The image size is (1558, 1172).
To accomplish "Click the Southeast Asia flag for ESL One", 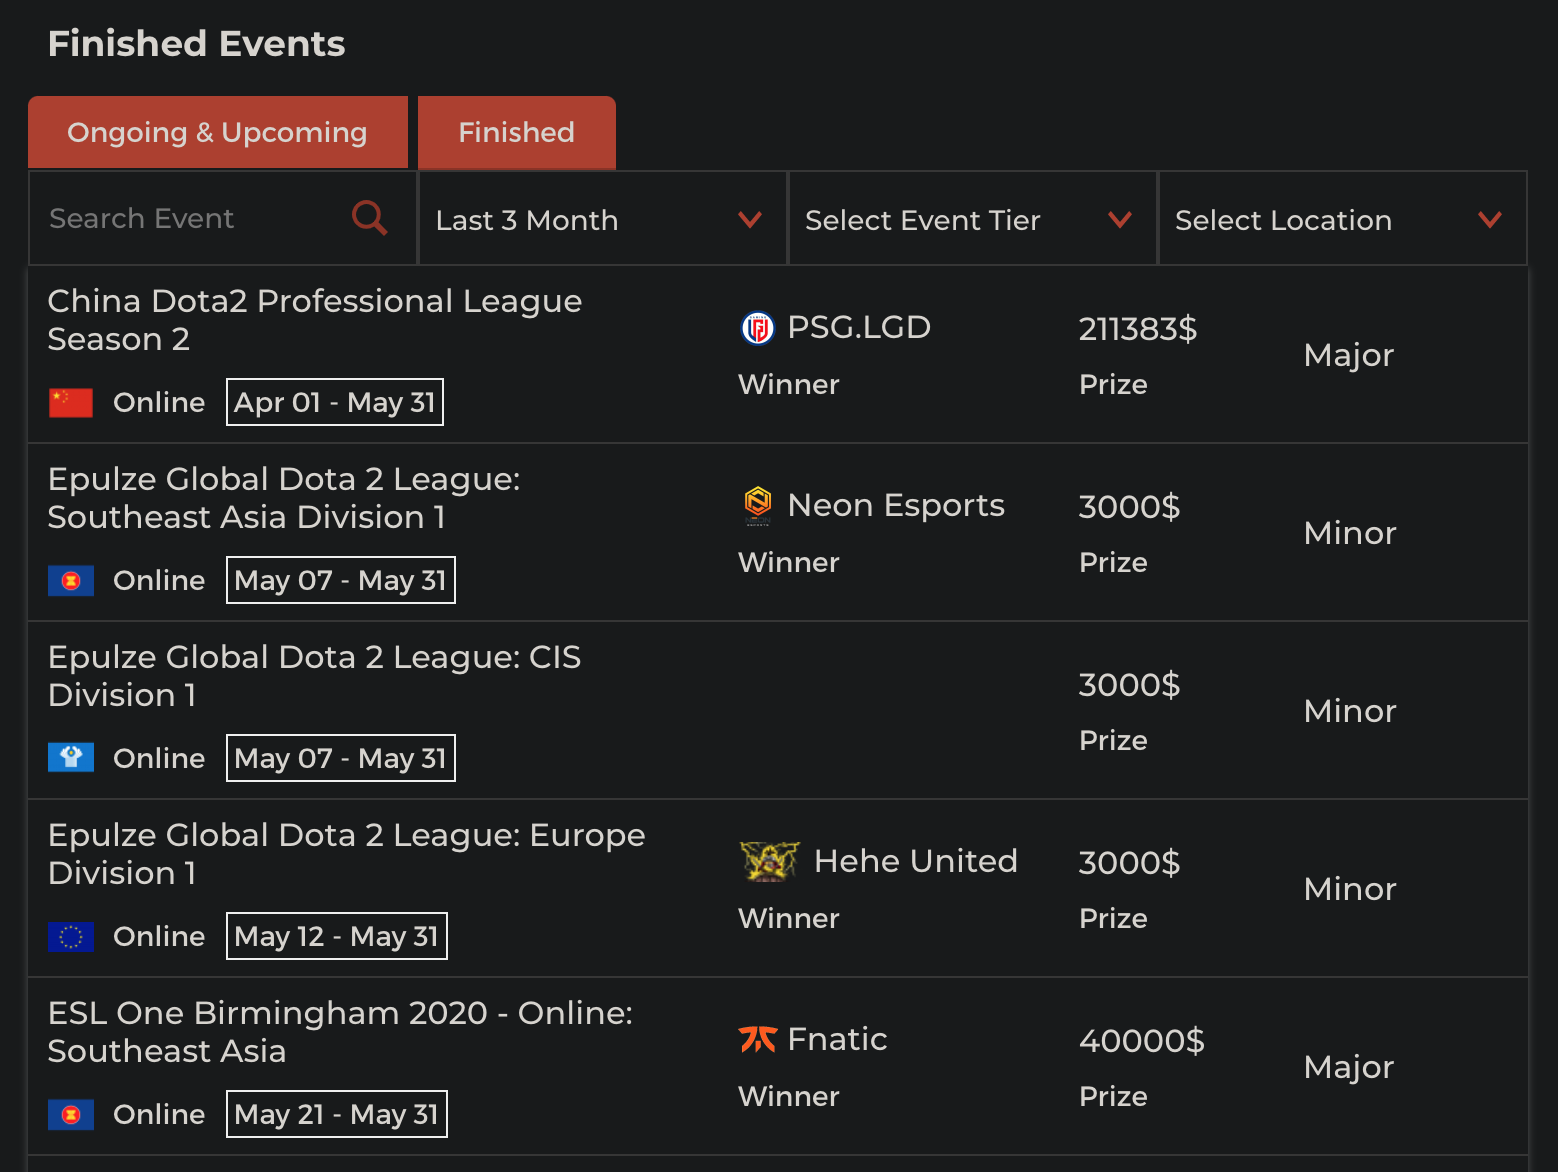I will pos(71,1114).
